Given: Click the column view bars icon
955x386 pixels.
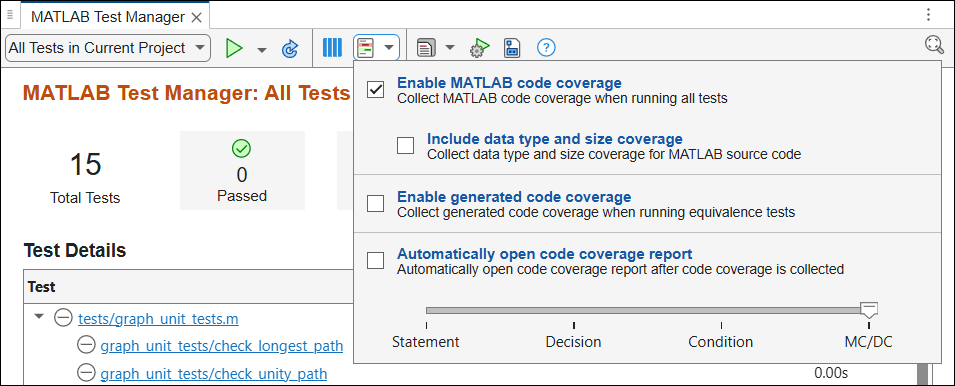Looking at the screenshot, I should pos(332,47).
